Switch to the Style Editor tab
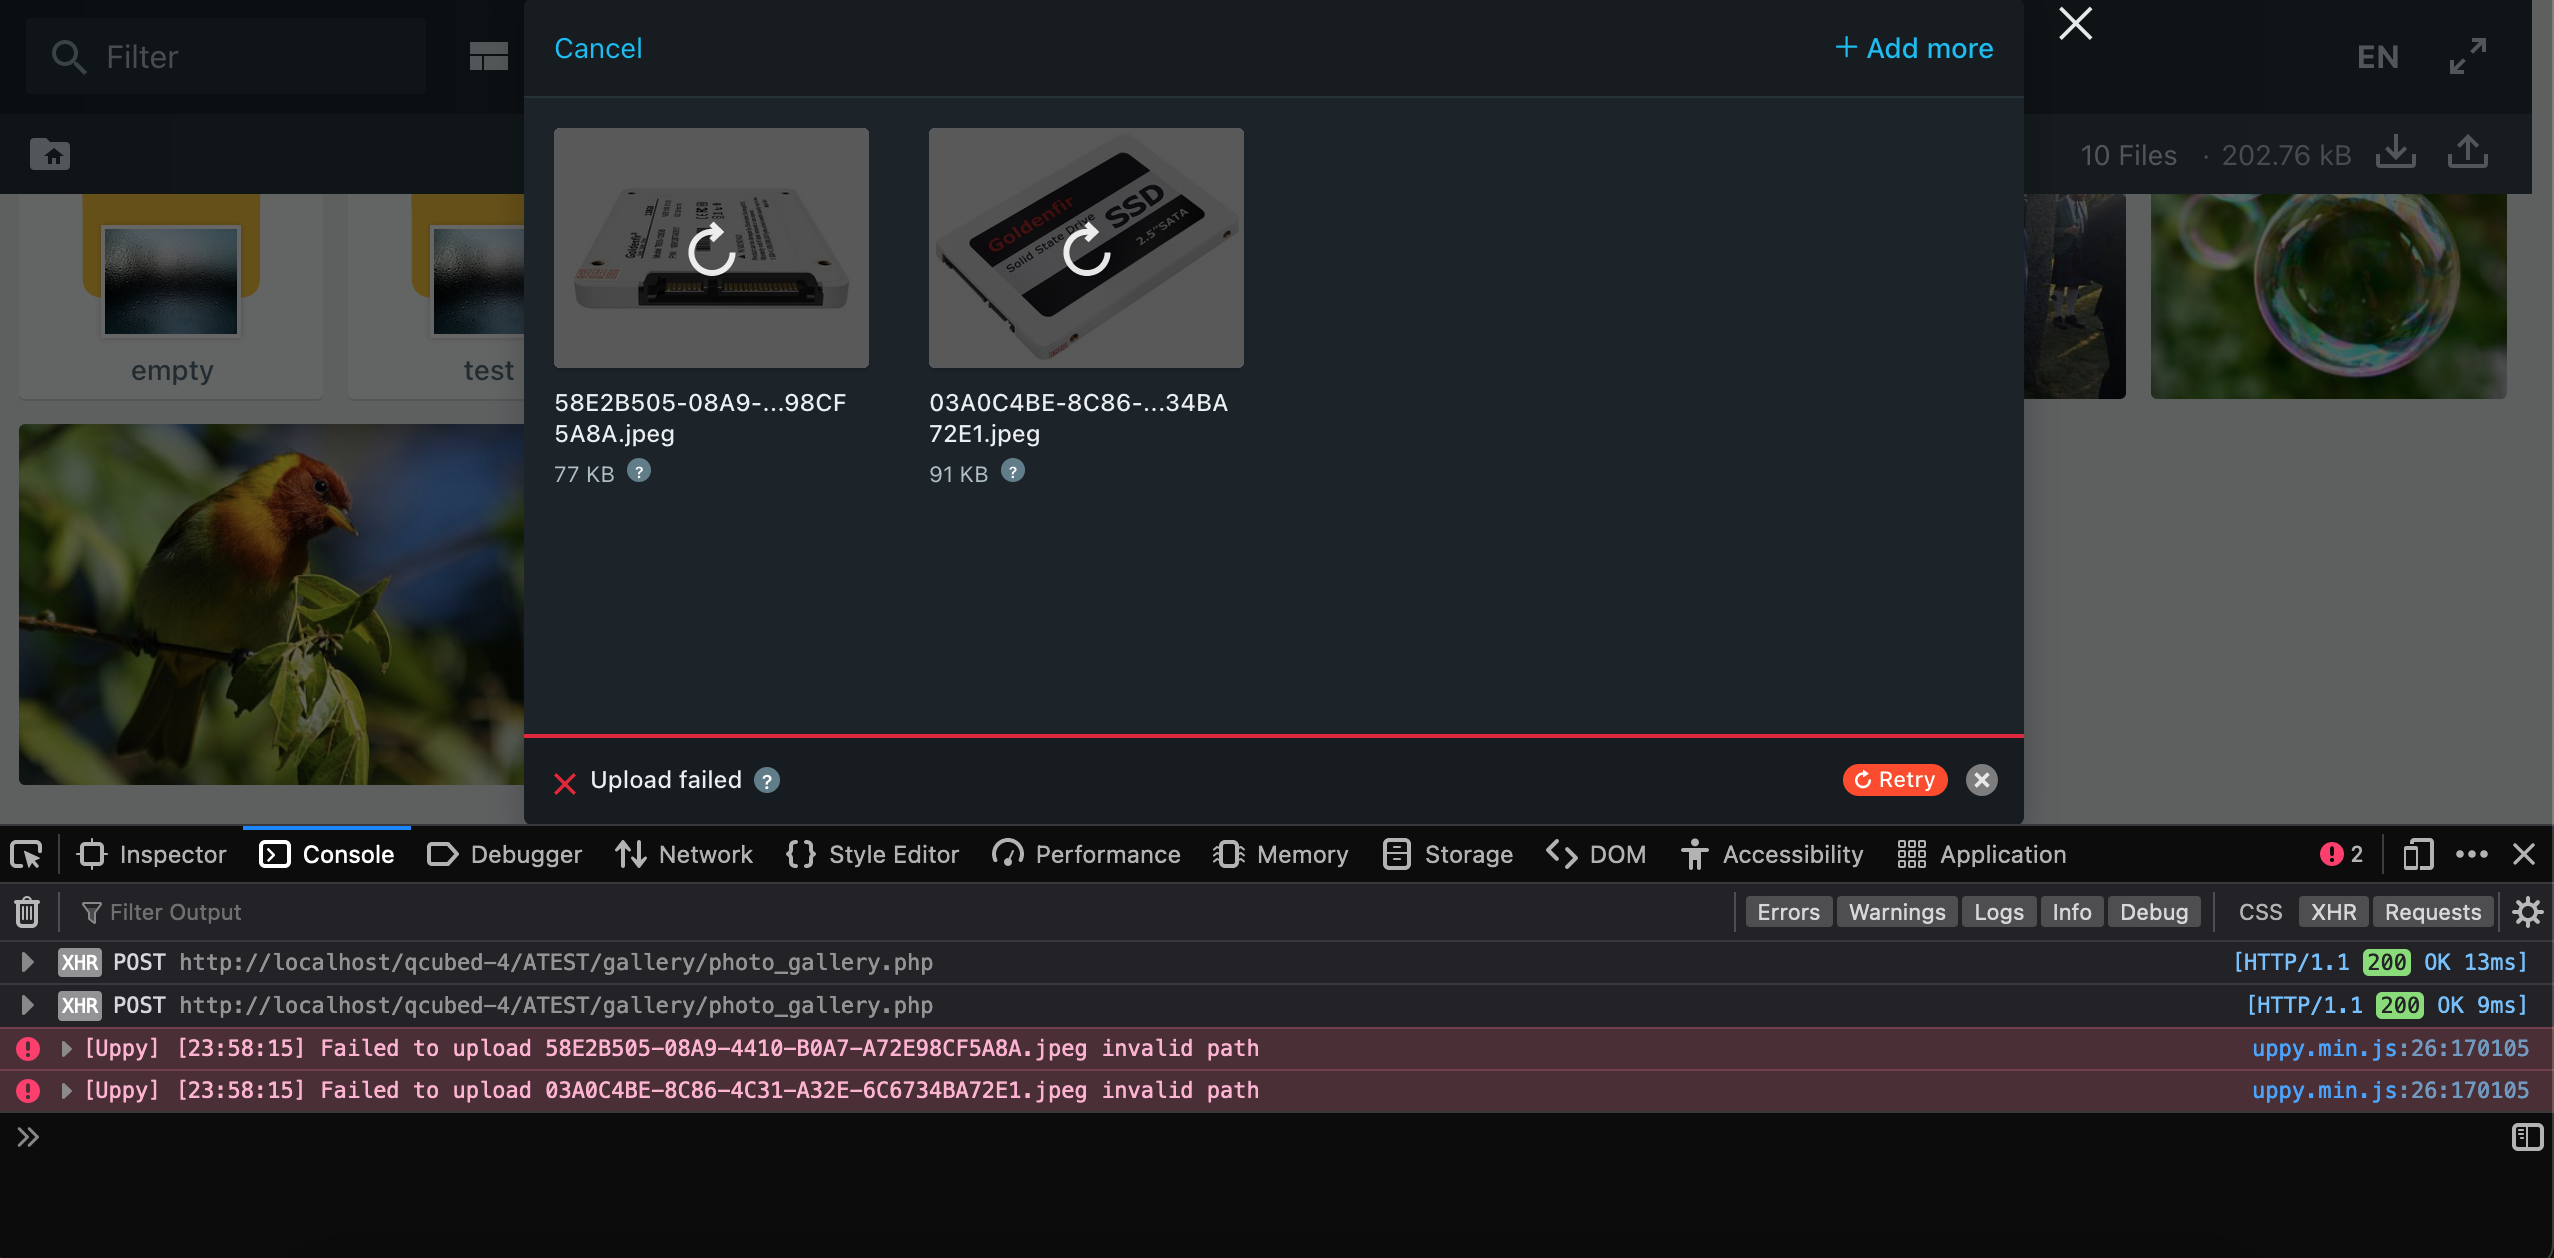This screenshot has width=2554, height=1258. click(x=872, y=855)
